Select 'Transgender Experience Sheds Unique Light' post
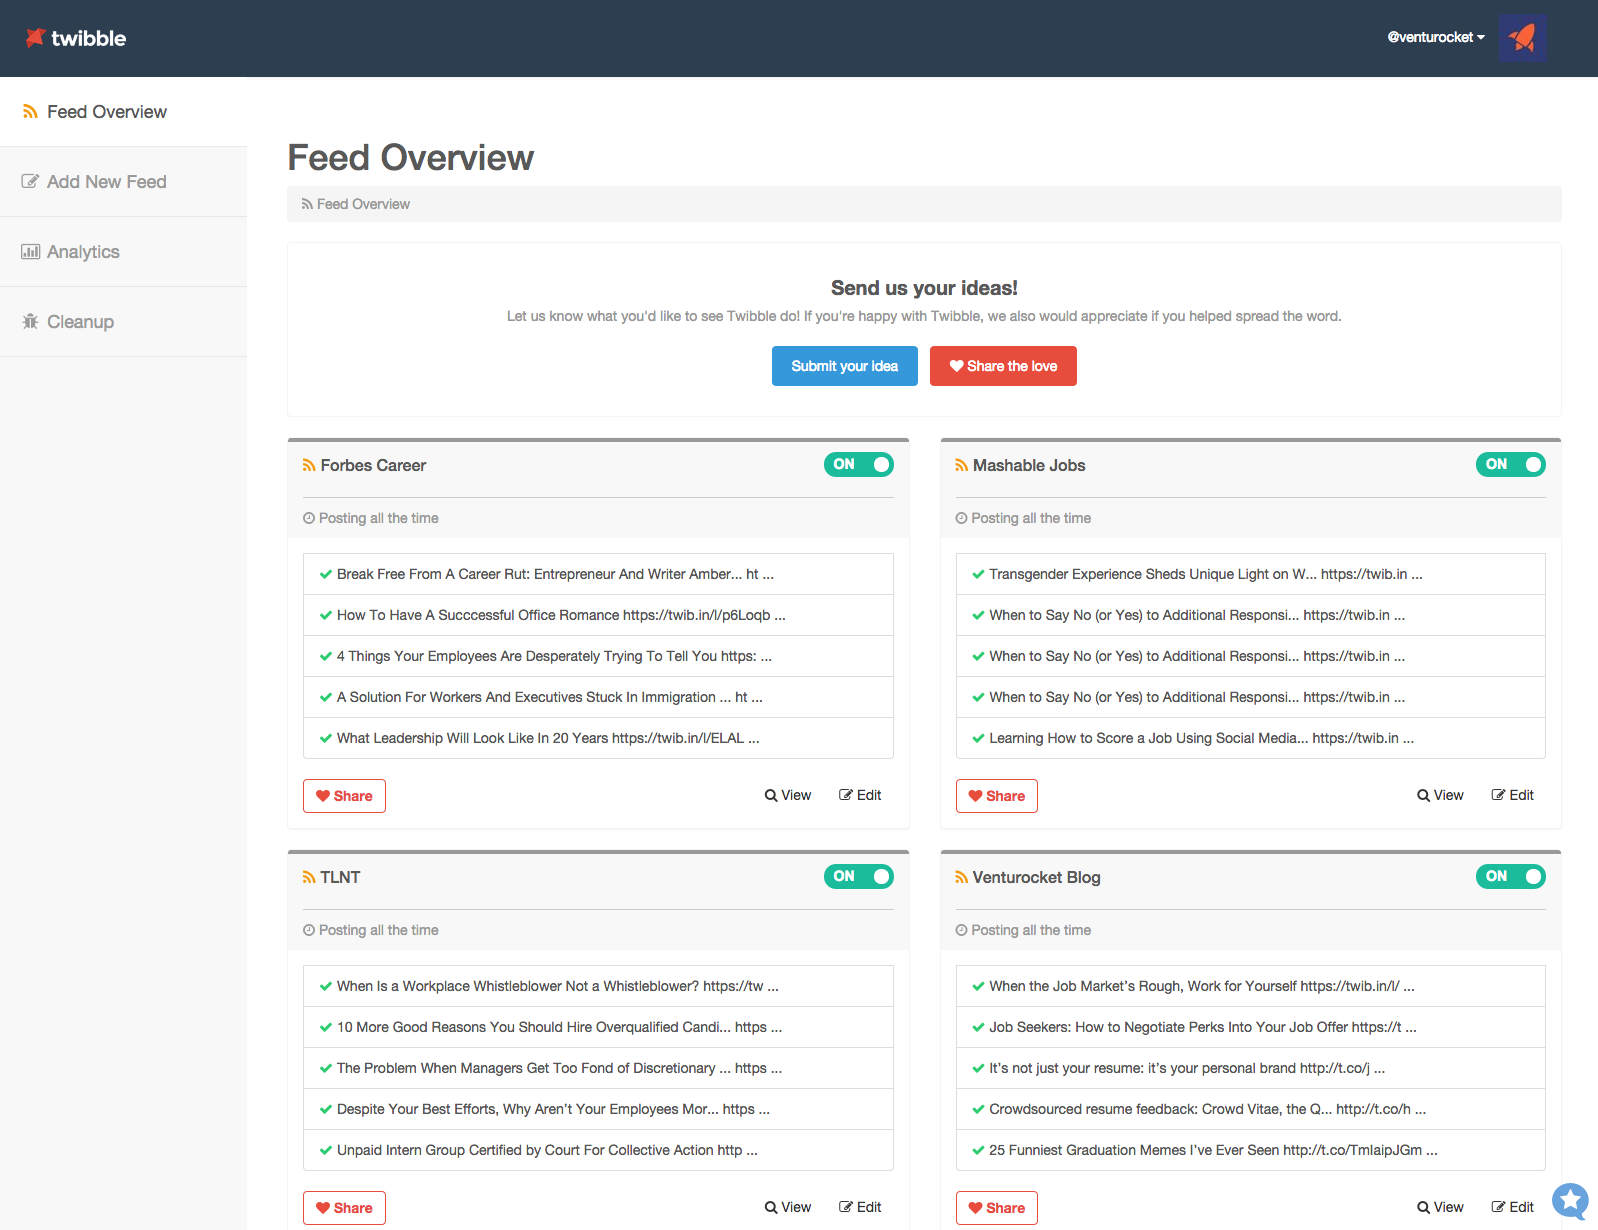 1251,574
